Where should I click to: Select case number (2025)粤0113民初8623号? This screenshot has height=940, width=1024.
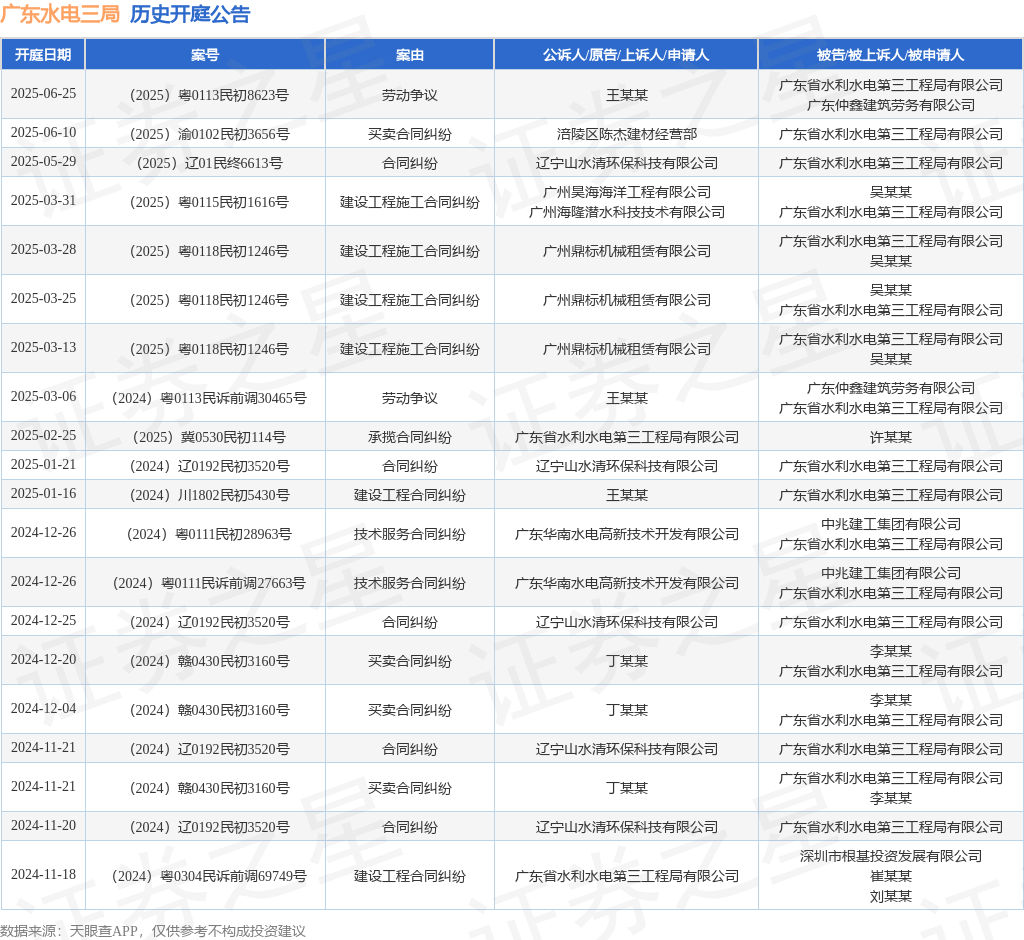click(209, 95)
